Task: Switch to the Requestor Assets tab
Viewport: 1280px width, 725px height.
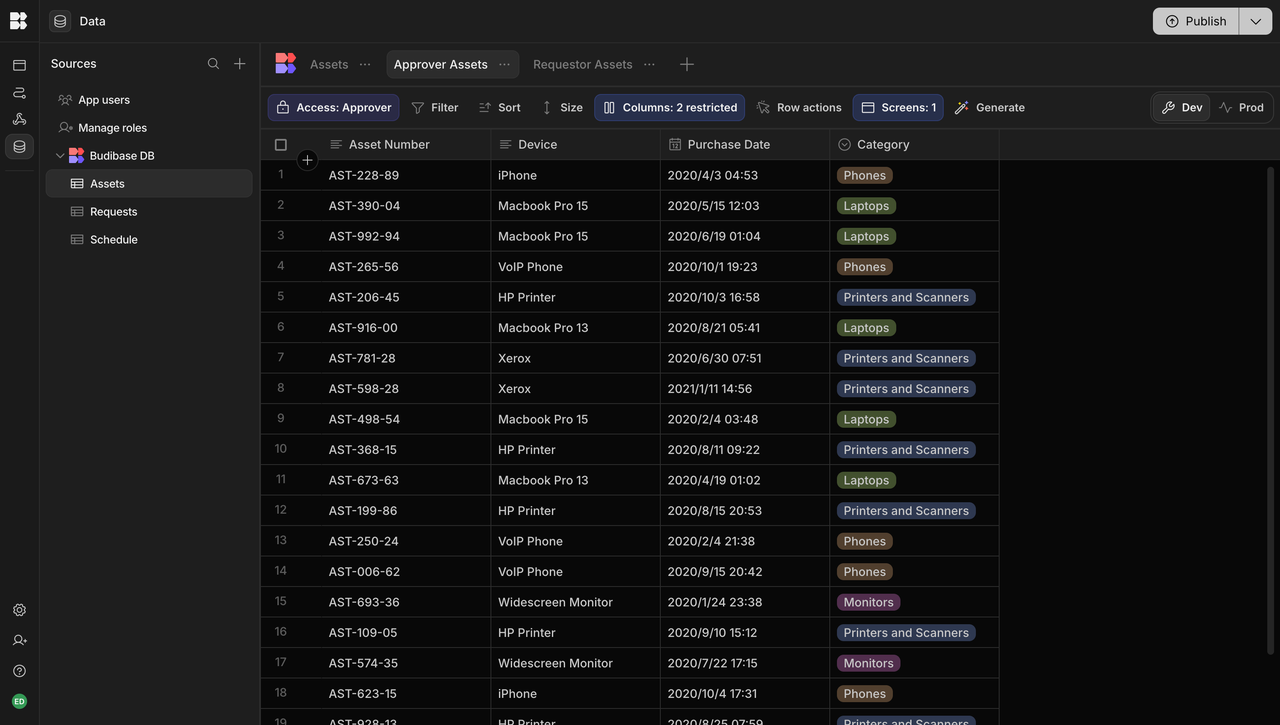Action: point(583,63)
